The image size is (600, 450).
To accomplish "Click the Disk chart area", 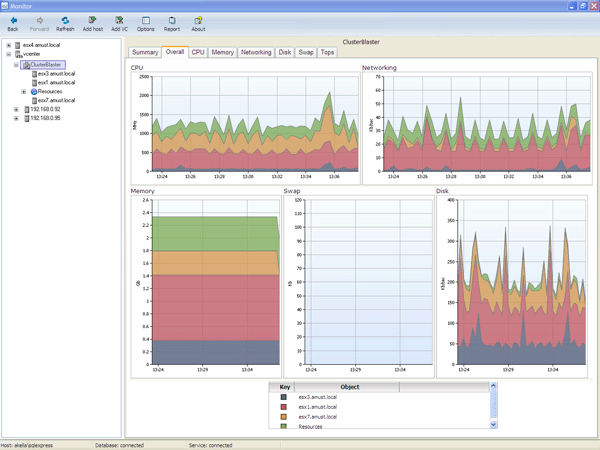I will (512, 287).
